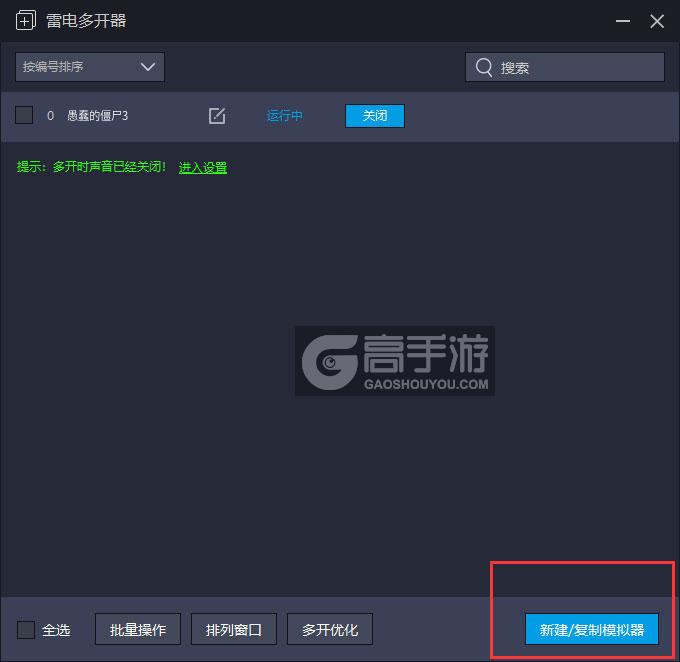Screen dimensions: 680x662
Task: Click 关闭 to stop the running emulator
Action: click(375, 115)
